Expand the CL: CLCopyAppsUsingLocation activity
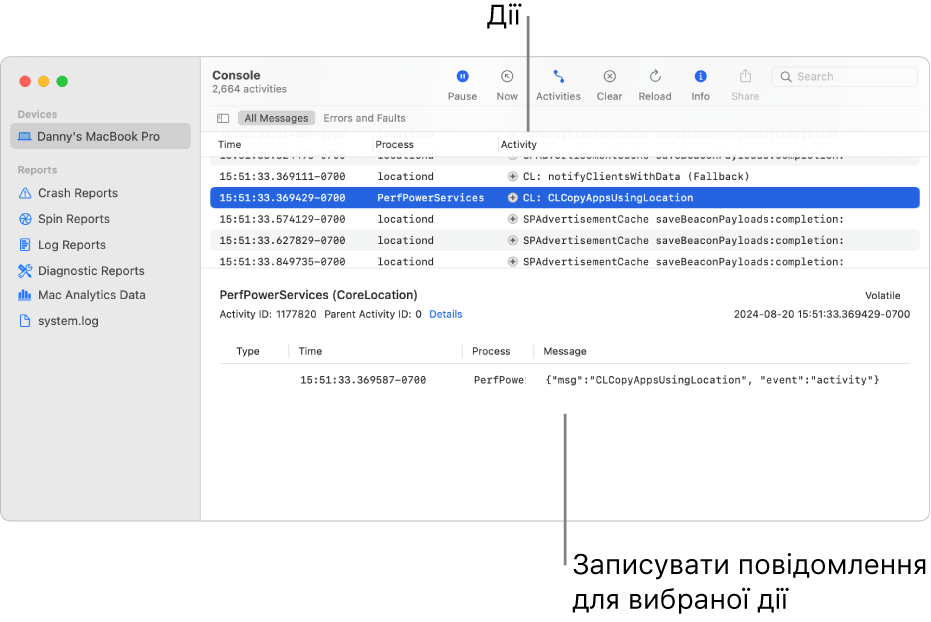Screen dimensions: 931x622 [x=512, y=198]
